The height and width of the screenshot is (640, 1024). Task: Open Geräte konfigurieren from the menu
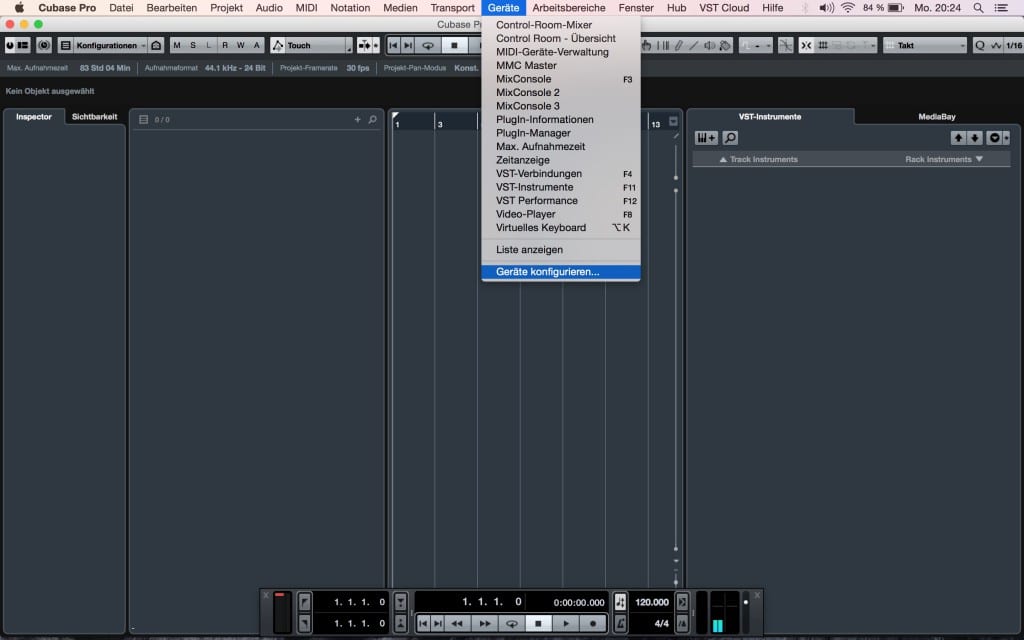click(x=560, y=272)
